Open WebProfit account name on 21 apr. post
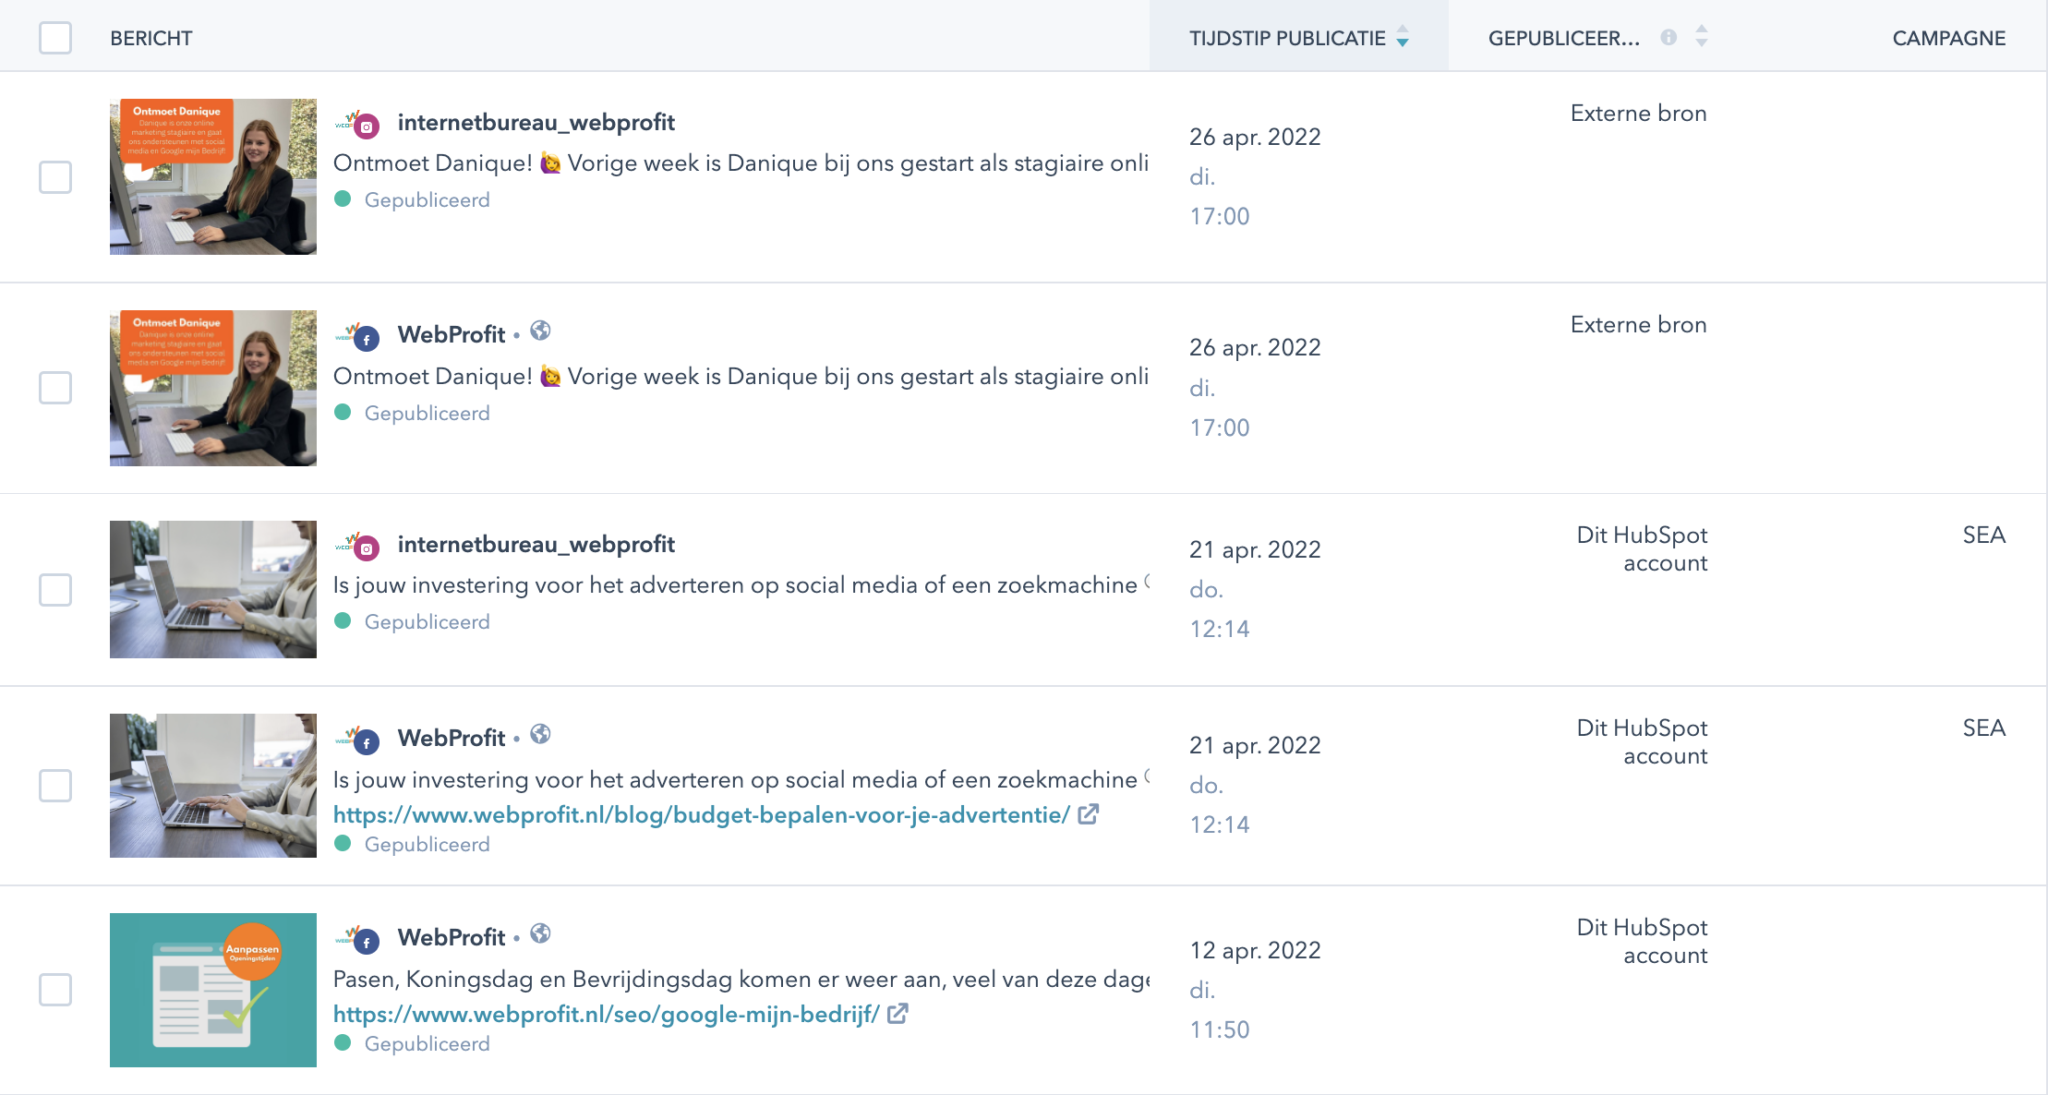The height and width of the screenshot is (1095, 2048). [x=451, y=738]
